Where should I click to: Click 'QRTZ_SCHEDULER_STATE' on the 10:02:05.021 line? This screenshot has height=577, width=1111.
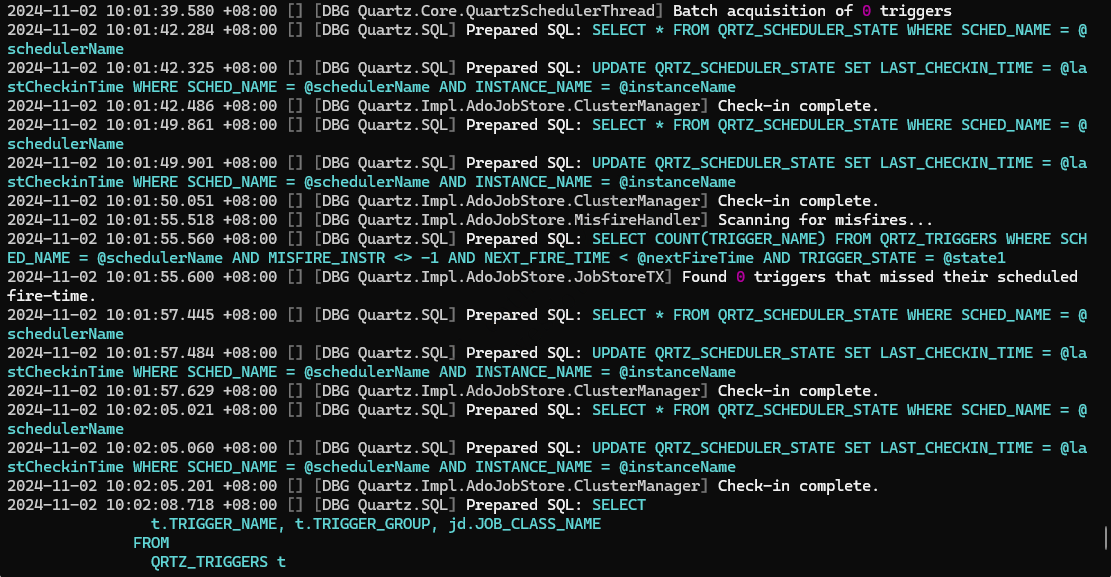[x=808, y=410]
